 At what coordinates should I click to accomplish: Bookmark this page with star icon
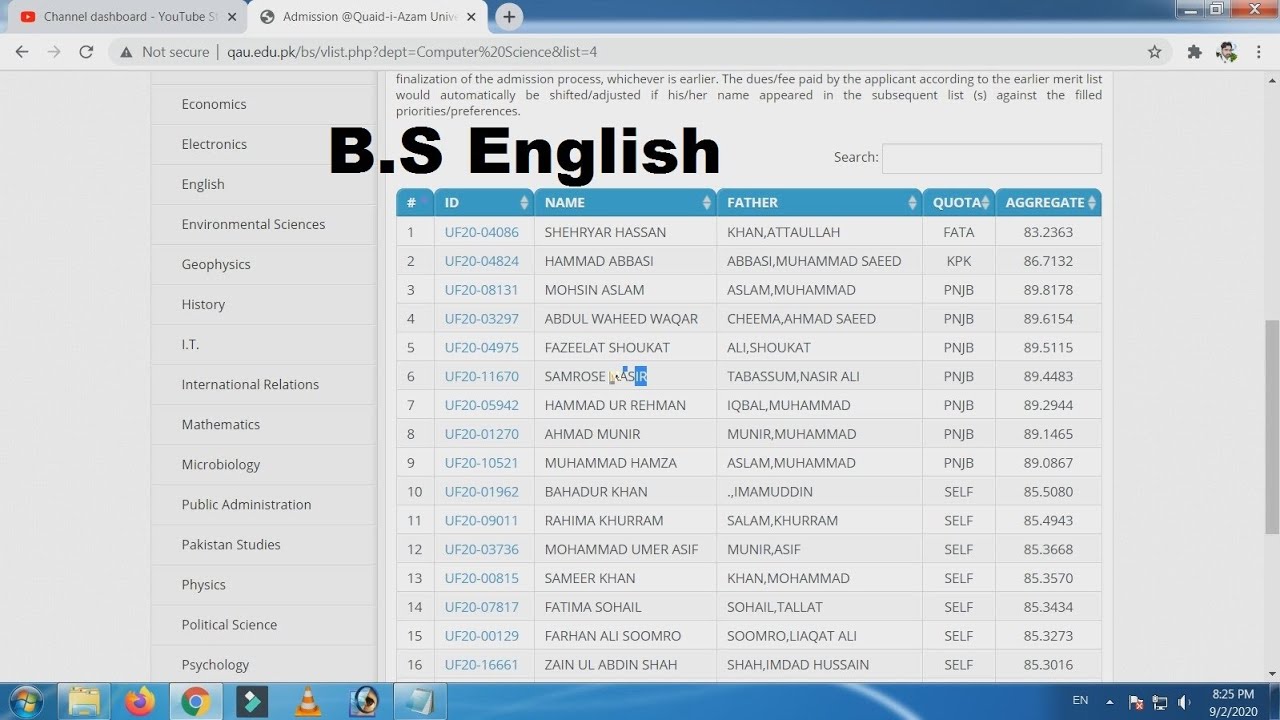1155,52
